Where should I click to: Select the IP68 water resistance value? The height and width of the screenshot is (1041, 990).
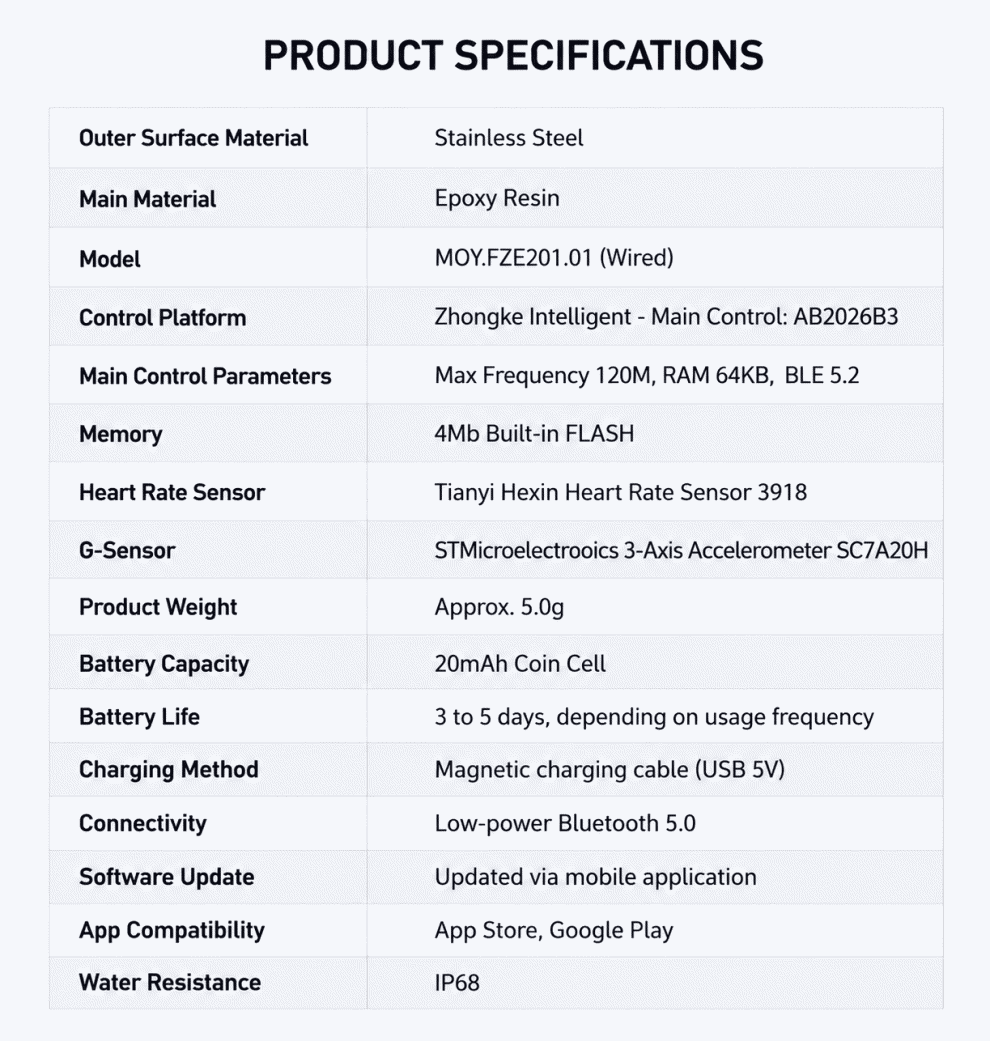(457, 983)
